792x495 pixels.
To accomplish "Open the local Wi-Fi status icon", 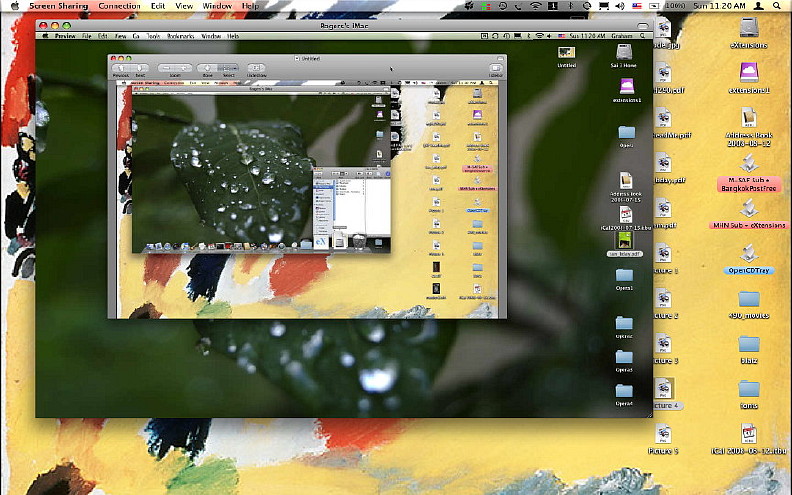I will (536, 6).
